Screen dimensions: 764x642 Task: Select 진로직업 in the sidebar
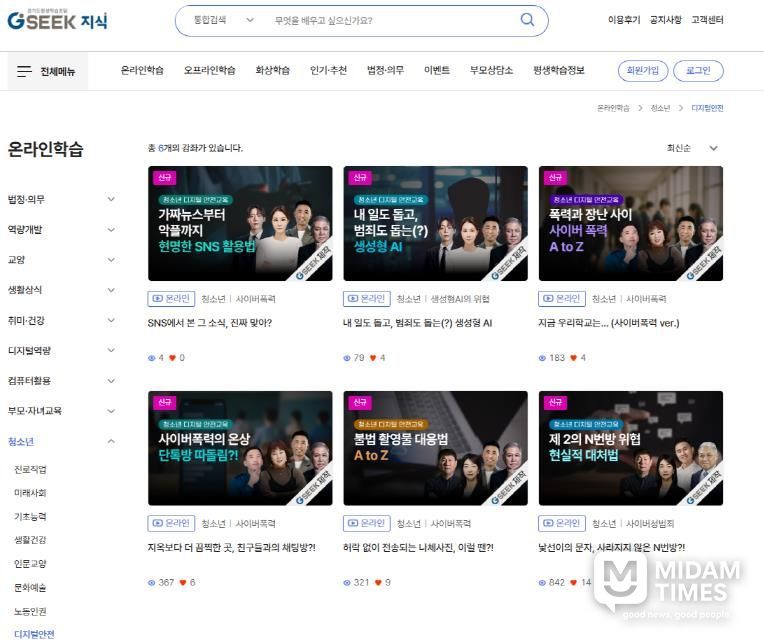tap(30, 469)
